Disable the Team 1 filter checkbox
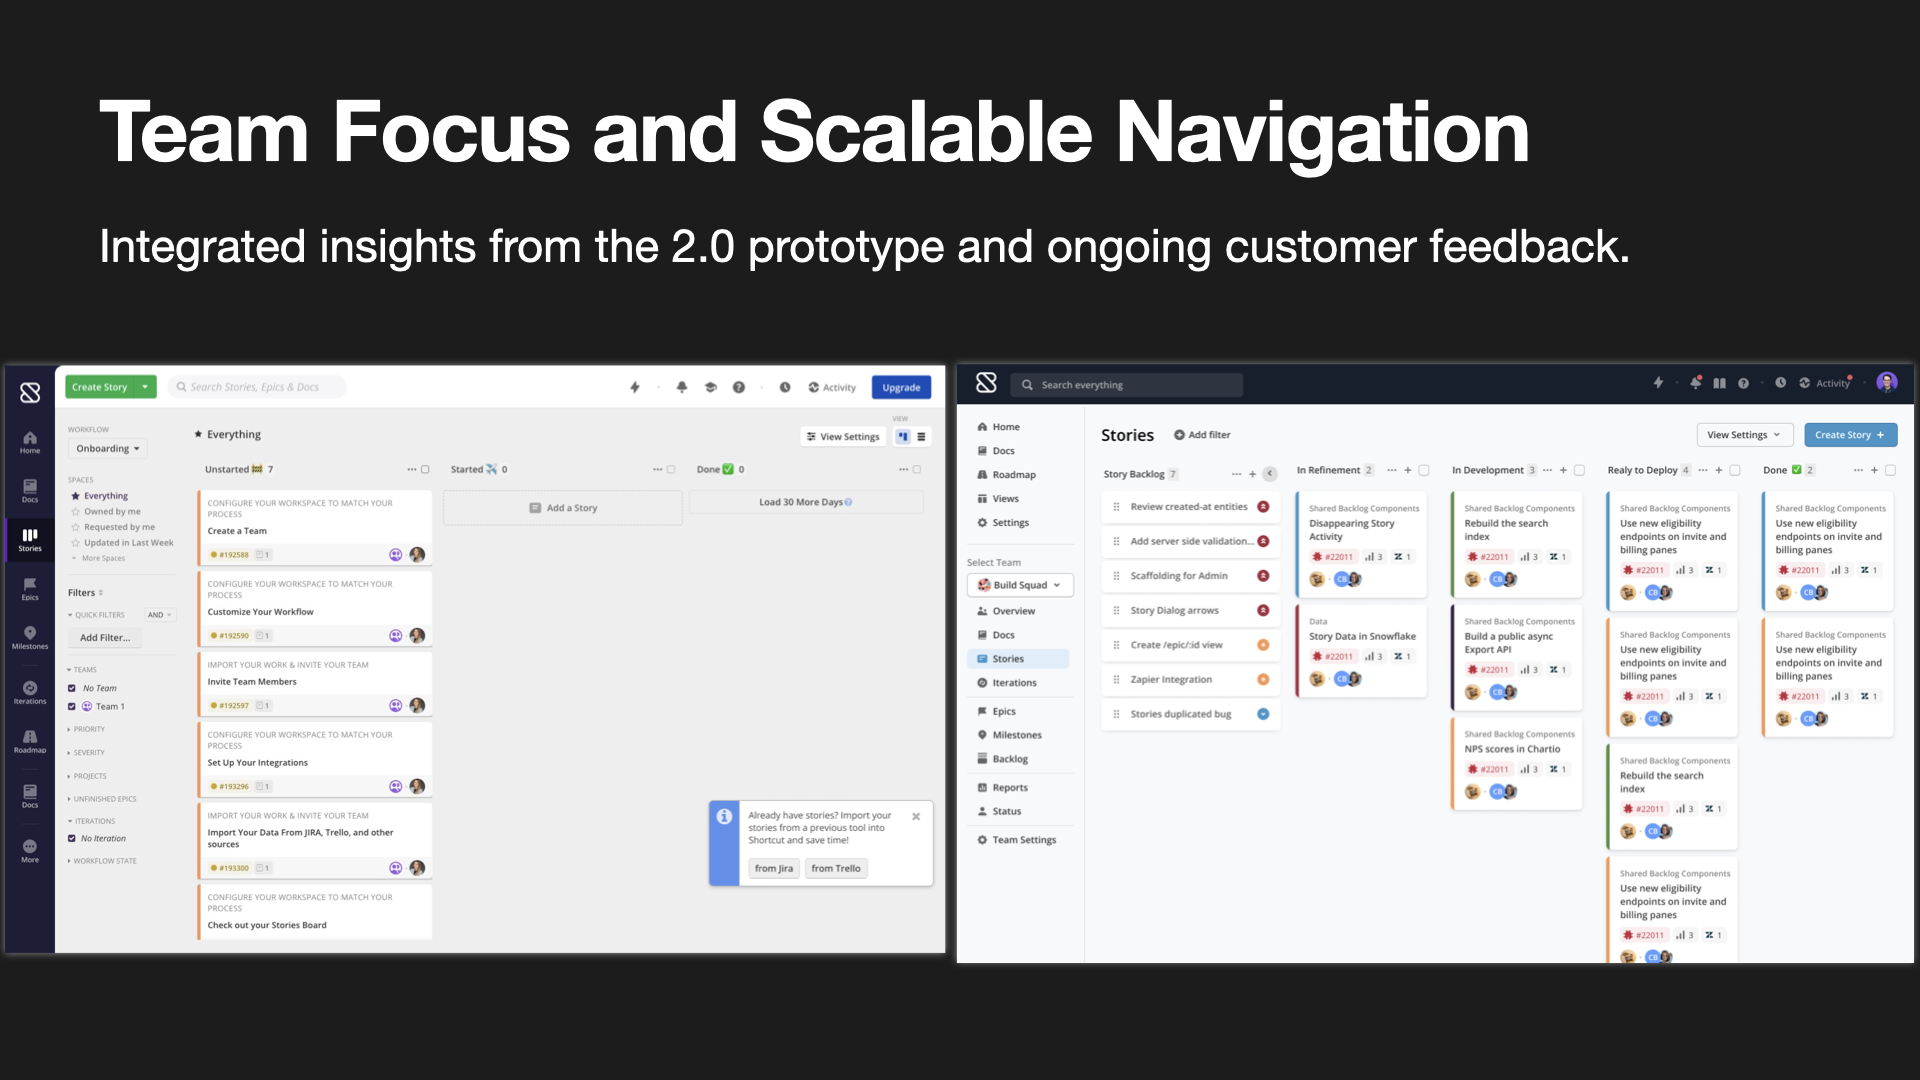Viewport: 1920px width, 1080px height. click(x=71, y=706)
